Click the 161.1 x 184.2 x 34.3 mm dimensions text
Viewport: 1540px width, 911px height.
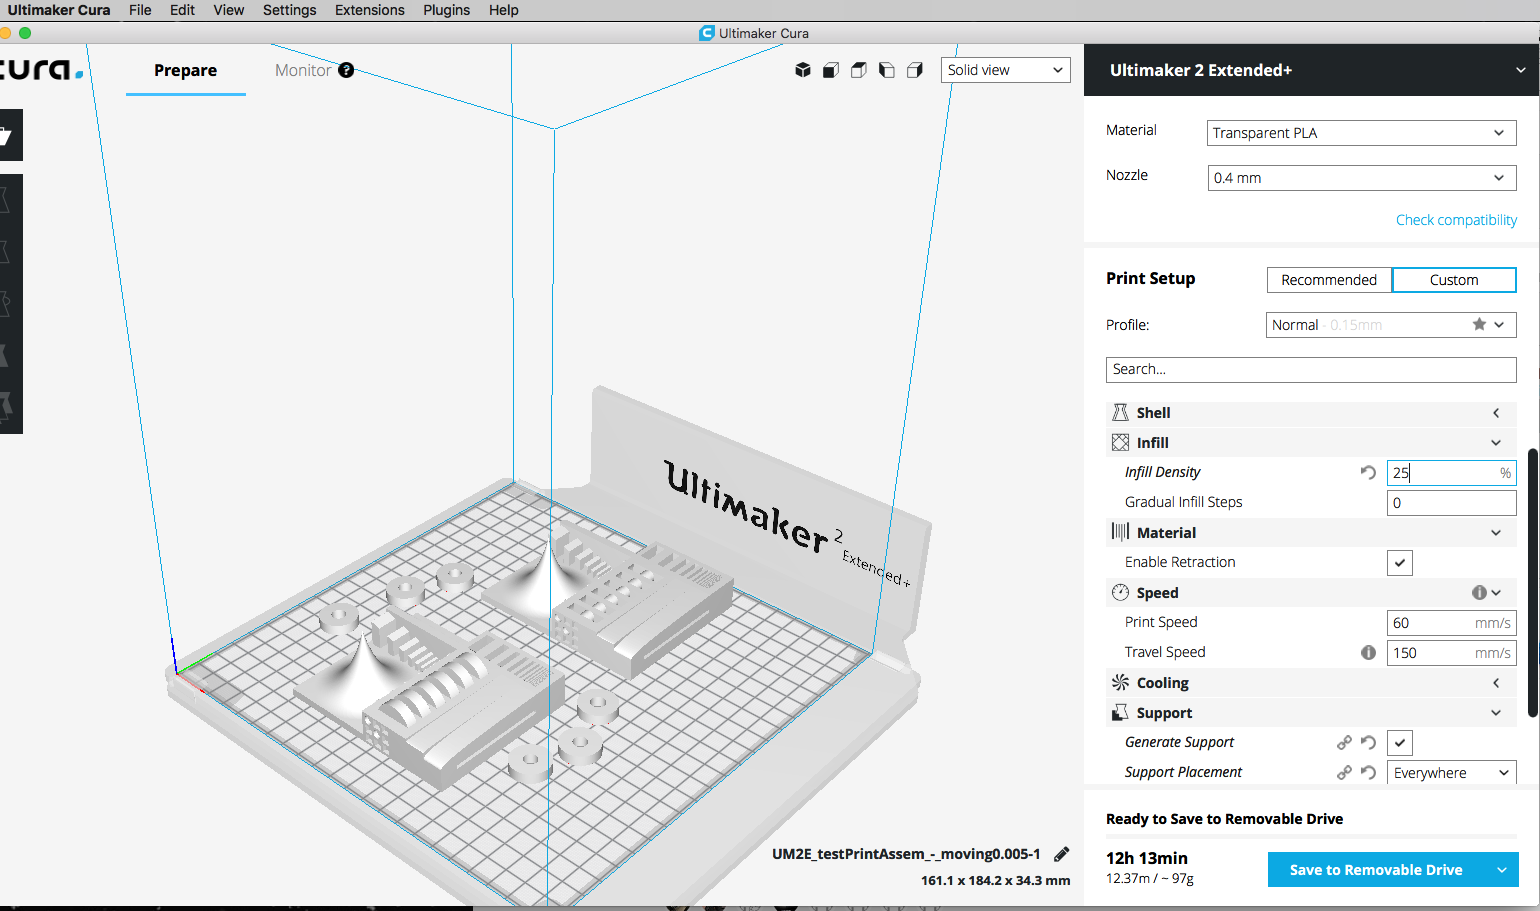(x=996, y=881)
